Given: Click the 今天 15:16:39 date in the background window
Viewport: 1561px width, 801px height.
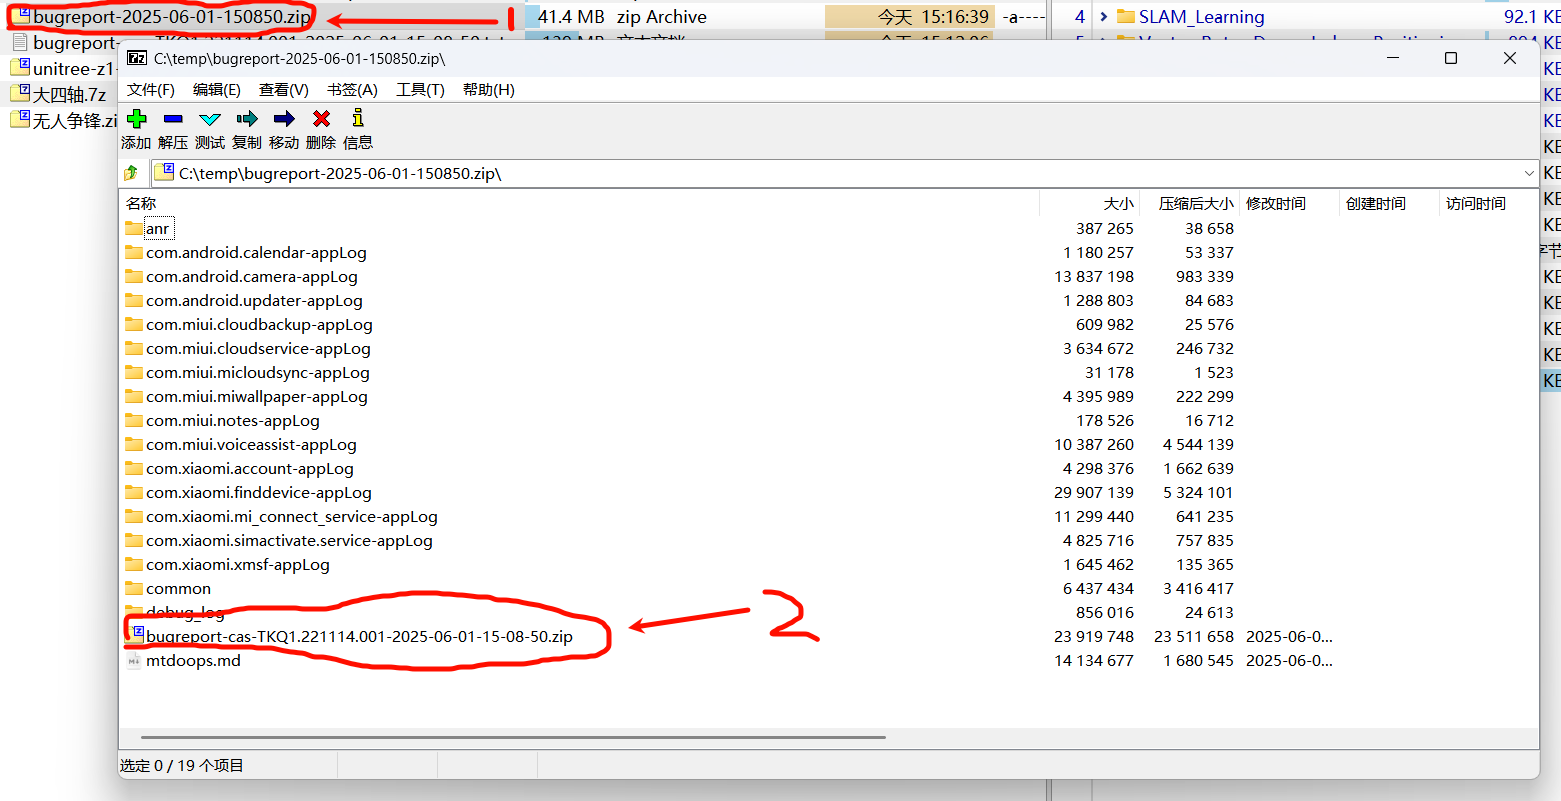Looking at the screenshot, I should tap(934, 17).
